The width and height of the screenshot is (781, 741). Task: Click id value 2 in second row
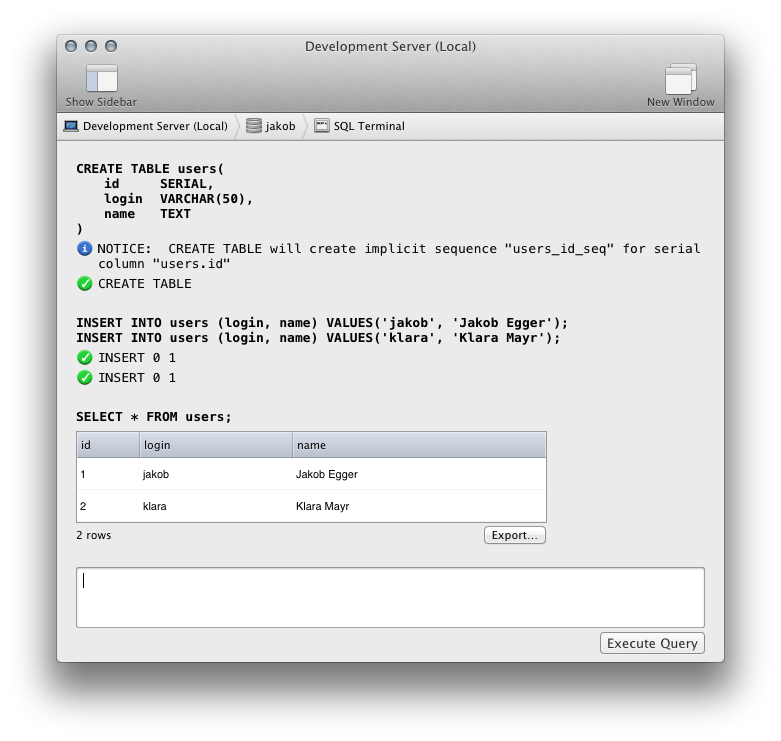point(83,506)
